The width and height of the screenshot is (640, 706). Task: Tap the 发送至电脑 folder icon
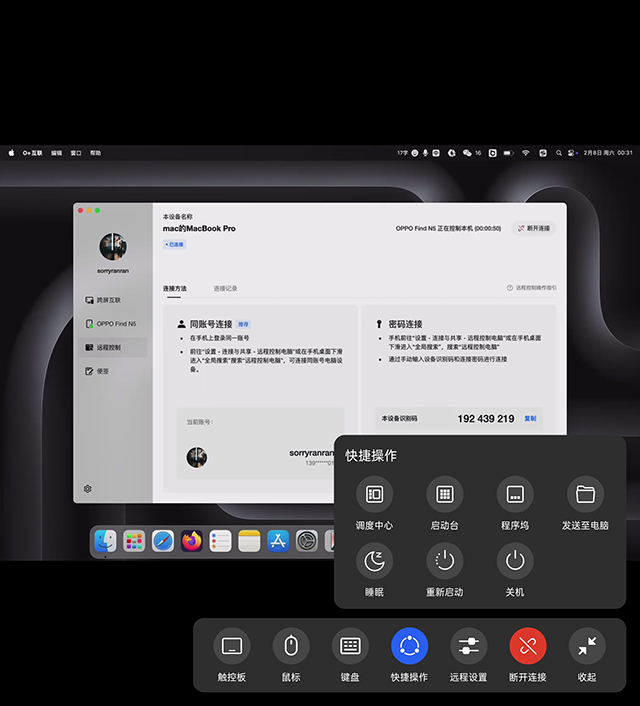(585, 494)
